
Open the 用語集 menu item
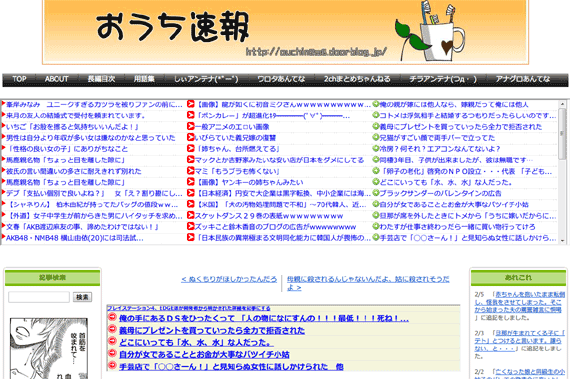pyautogui.click(x=144, y=79)
